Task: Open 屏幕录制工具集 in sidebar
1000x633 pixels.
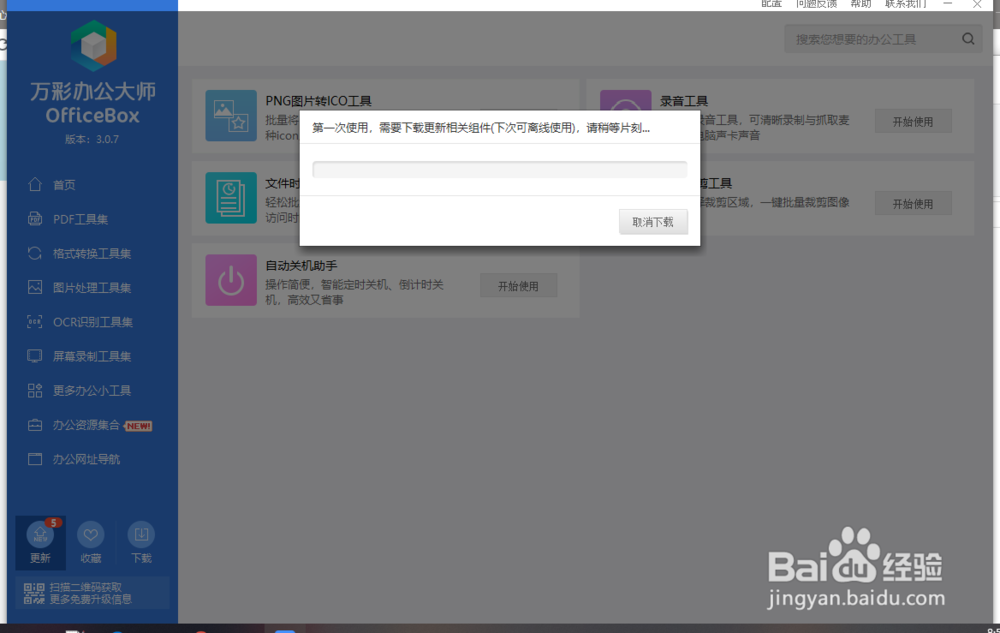Action: pos(92,356)
